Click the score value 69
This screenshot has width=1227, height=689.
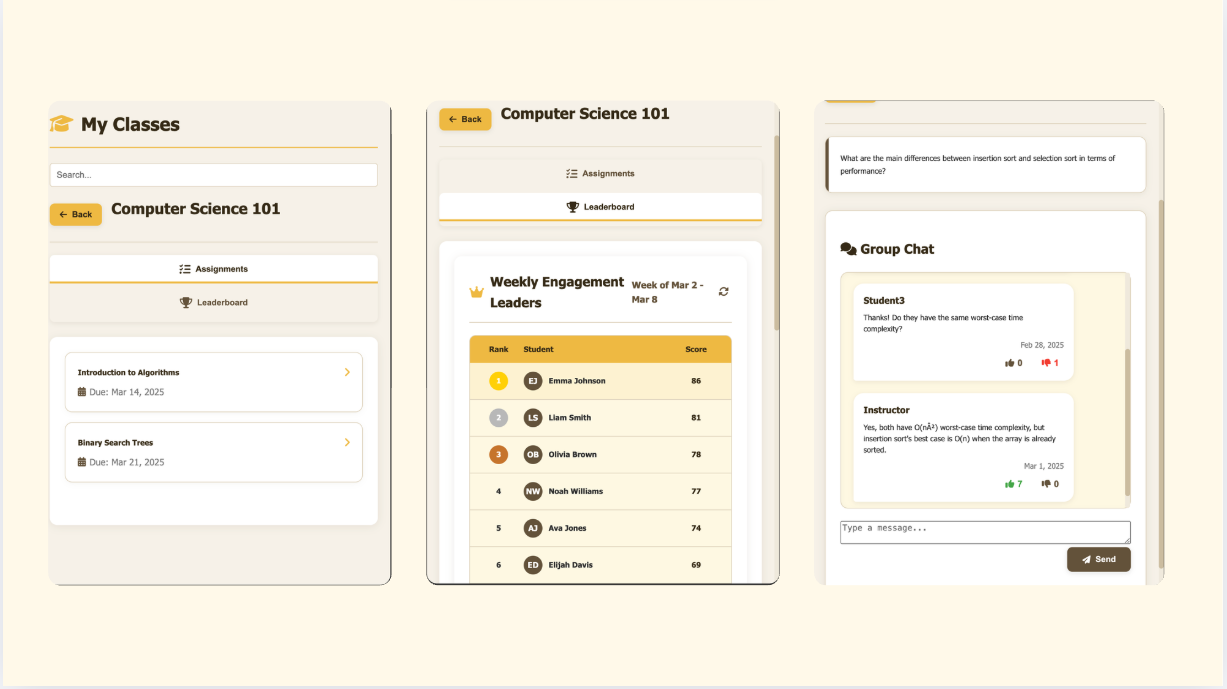(696, 565)
